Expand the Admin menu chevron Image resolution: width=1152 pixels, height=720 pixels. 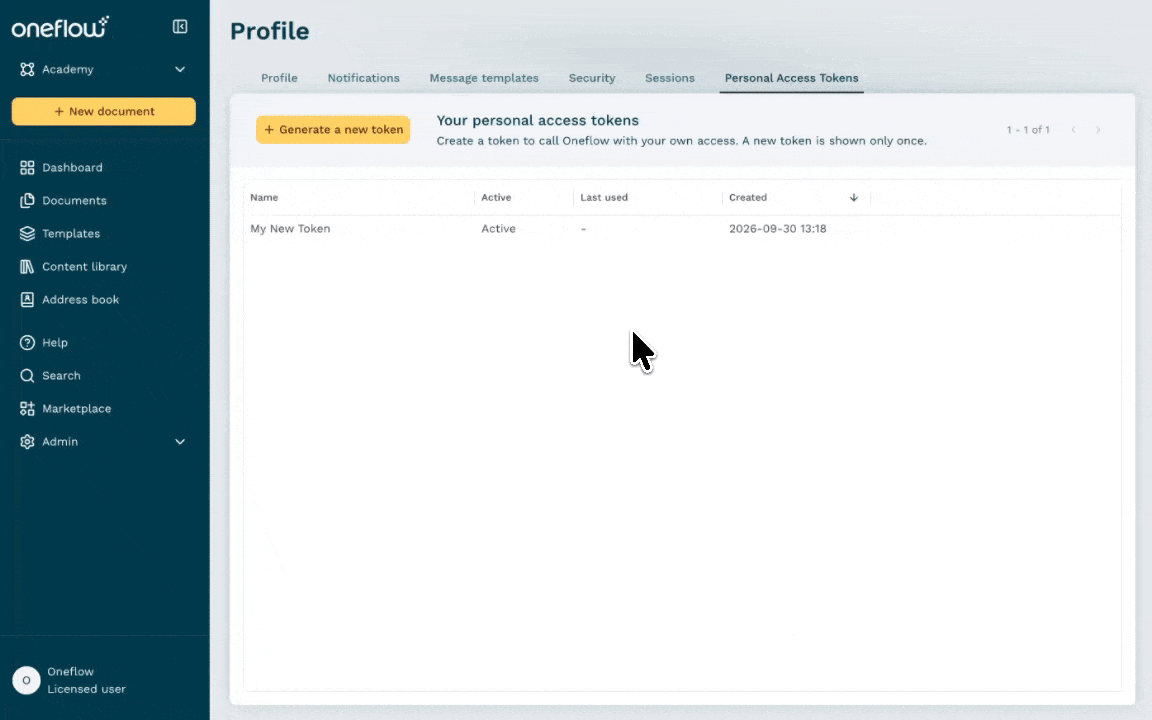180,442
